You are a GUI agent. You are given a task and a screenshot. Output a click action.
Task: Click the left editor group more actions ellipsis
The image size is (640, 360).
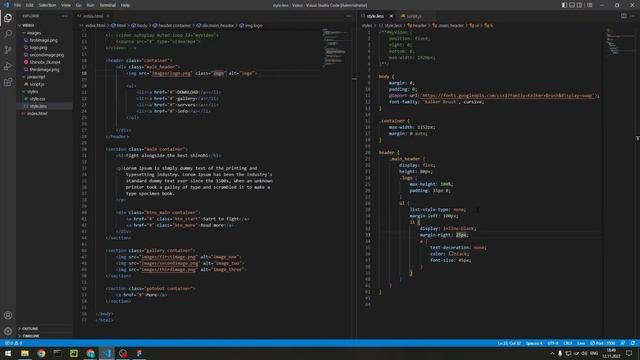point(348,16)
